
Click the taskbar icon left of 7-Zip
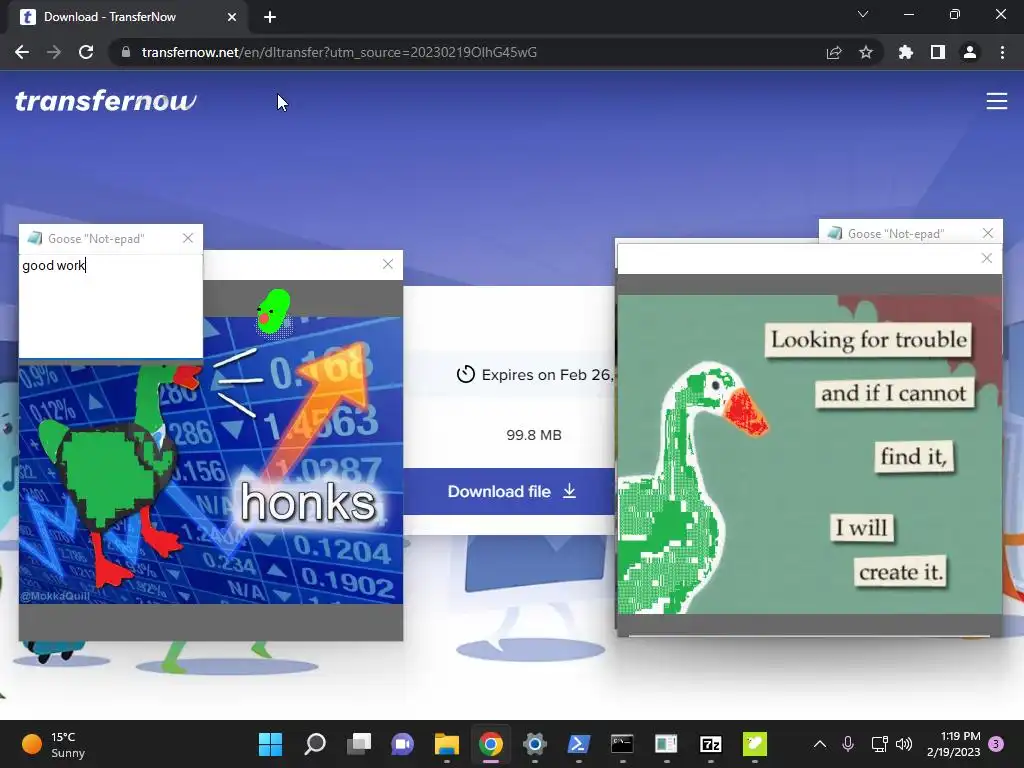point(666,744)
